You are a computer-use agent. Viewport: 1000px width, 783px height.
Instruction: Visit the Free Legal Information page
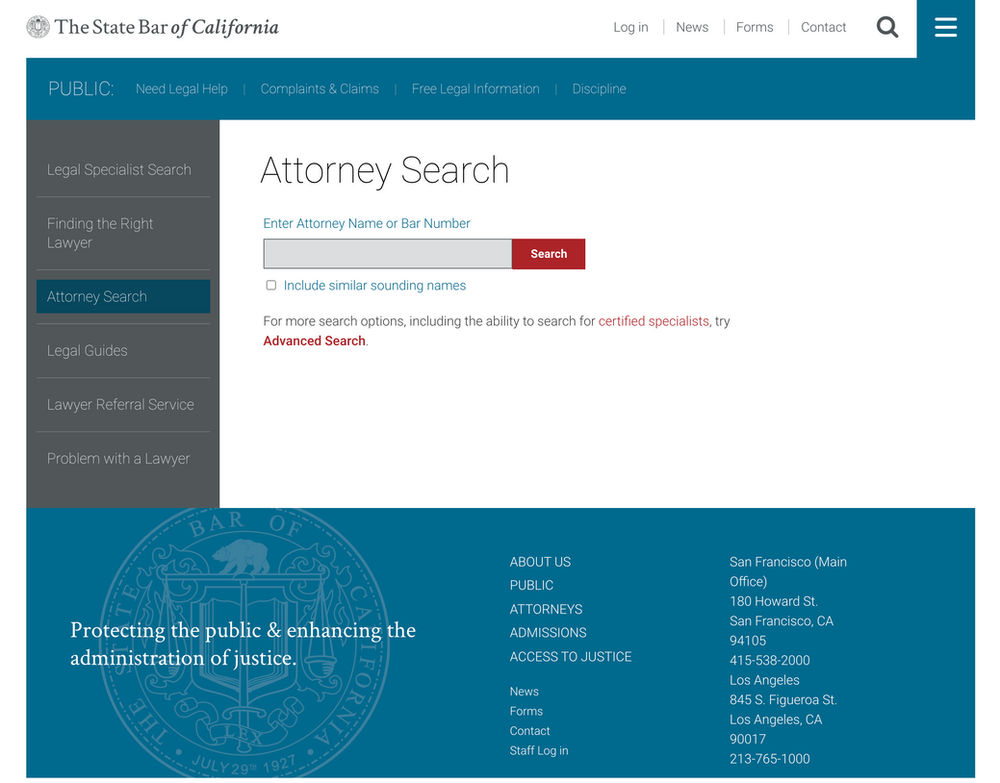[475, 88]
